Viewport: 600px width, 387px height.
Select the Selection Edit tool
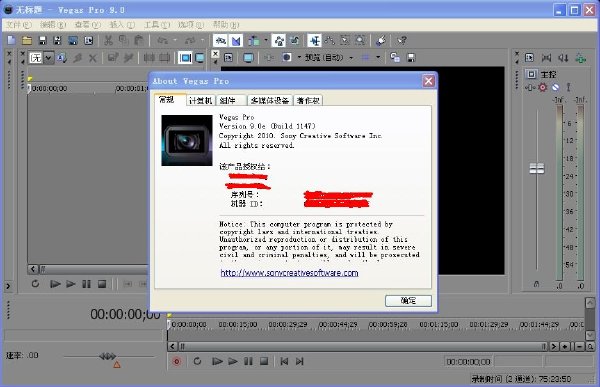click(345, 40)
